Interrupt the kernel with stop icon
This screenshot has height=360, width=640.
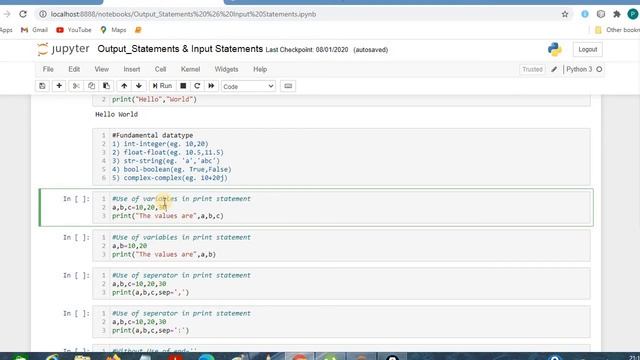[183, 86]
